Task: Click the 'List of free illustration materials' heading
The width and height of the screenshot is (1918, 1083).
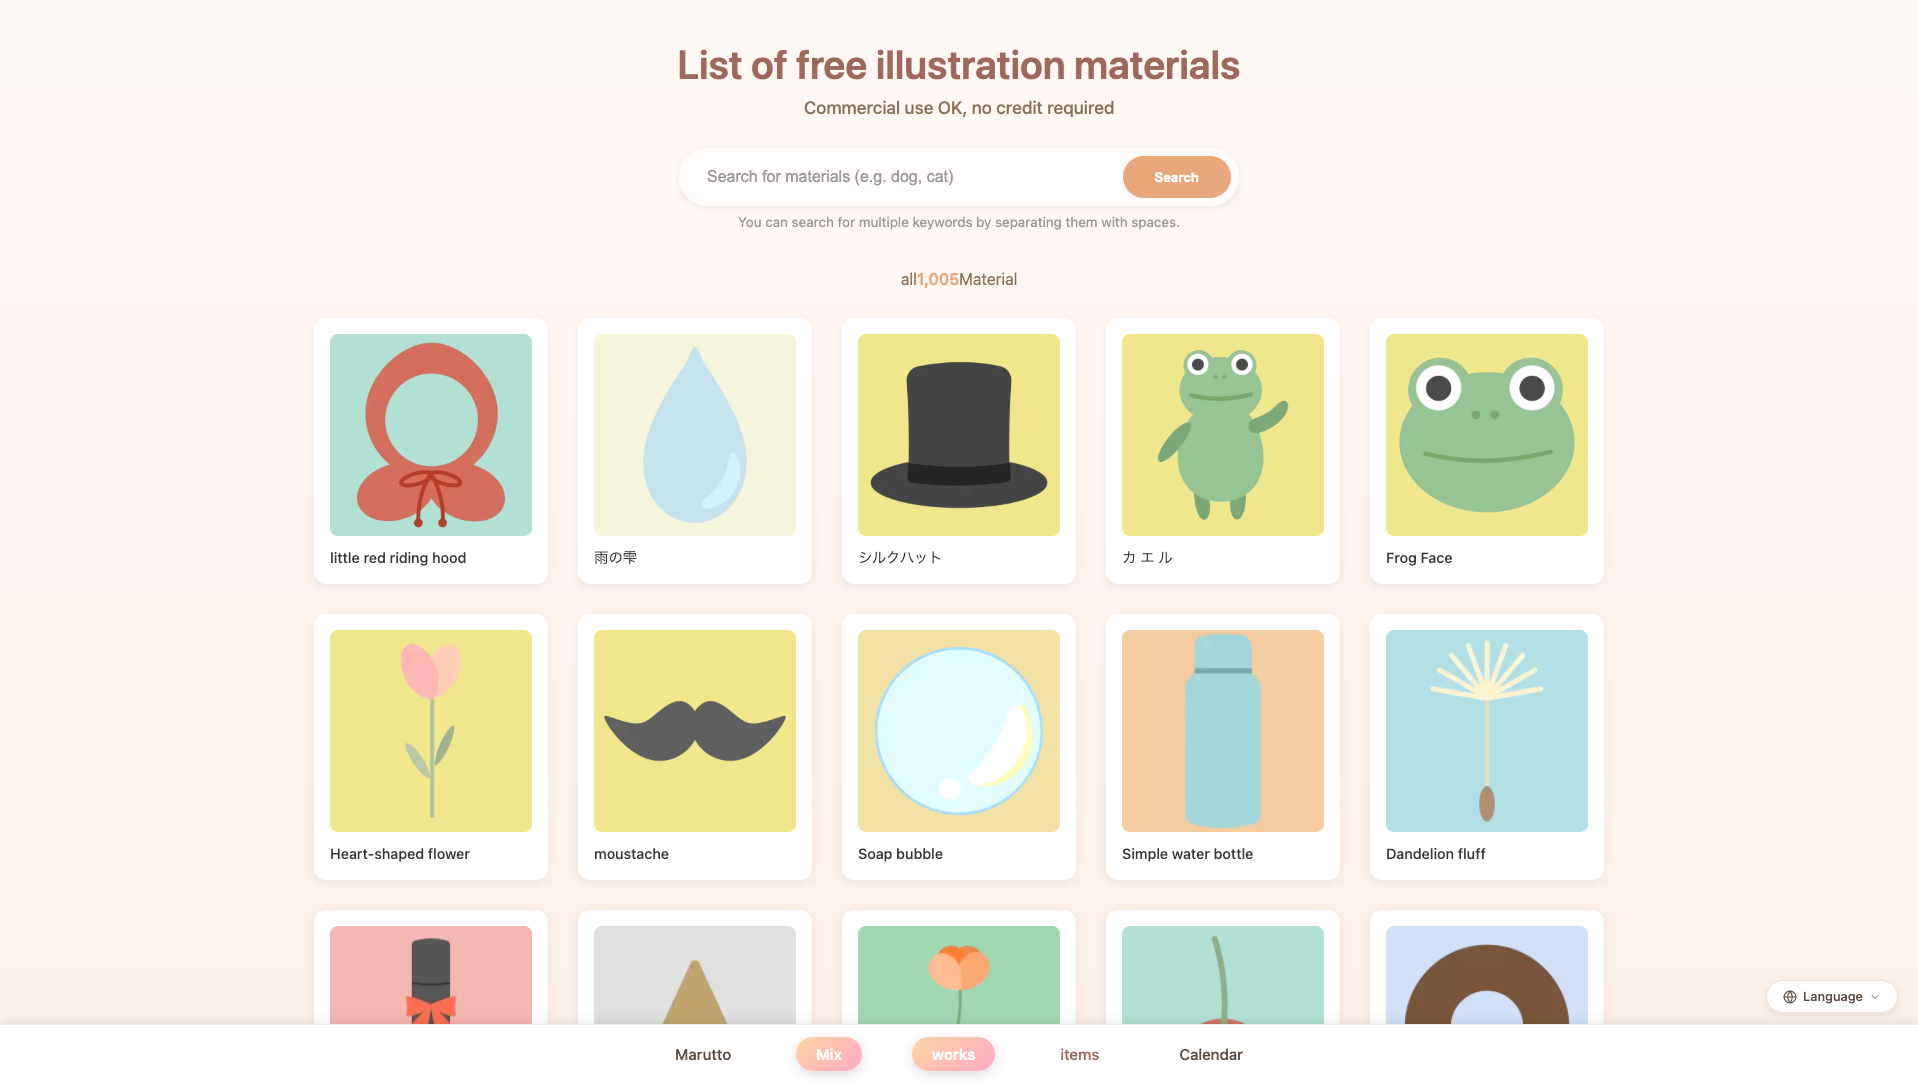Action: pyautogui.click(x=959, y=66)
